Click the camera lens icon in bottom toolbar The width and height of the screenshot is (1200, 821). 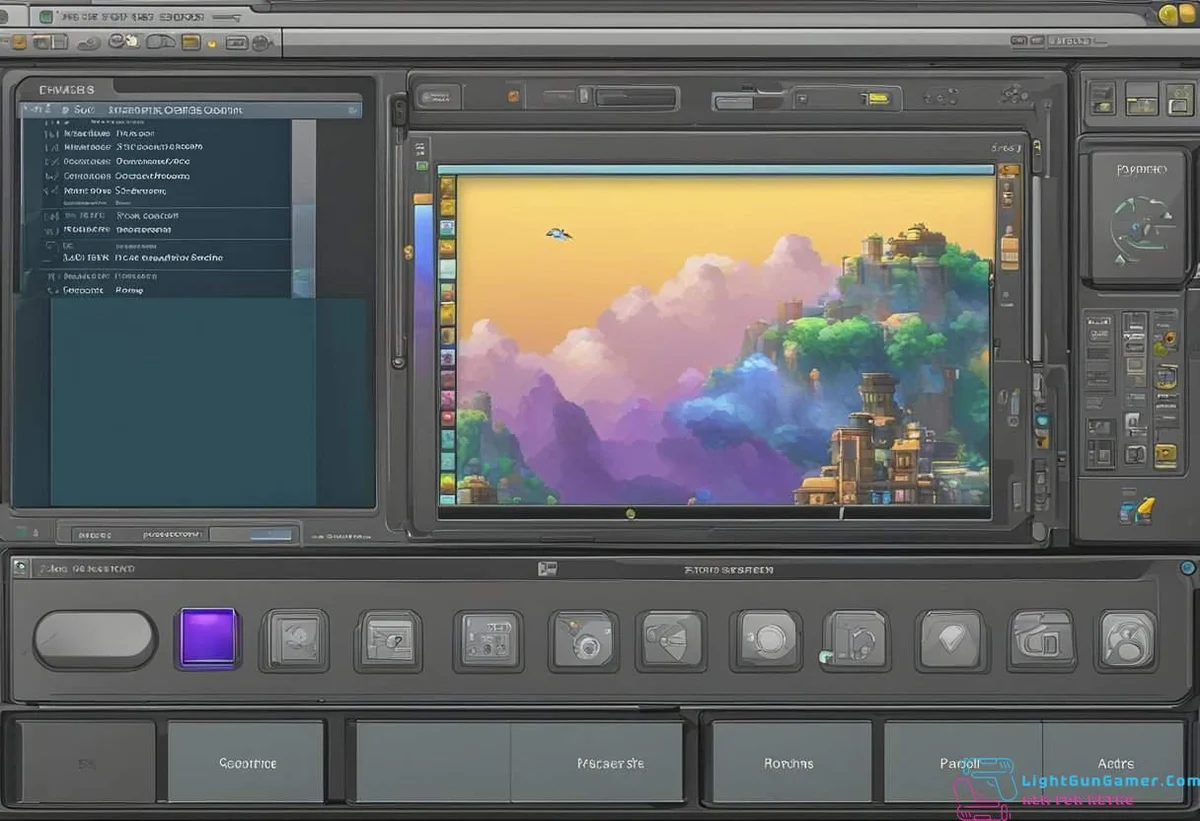(582, 641)
